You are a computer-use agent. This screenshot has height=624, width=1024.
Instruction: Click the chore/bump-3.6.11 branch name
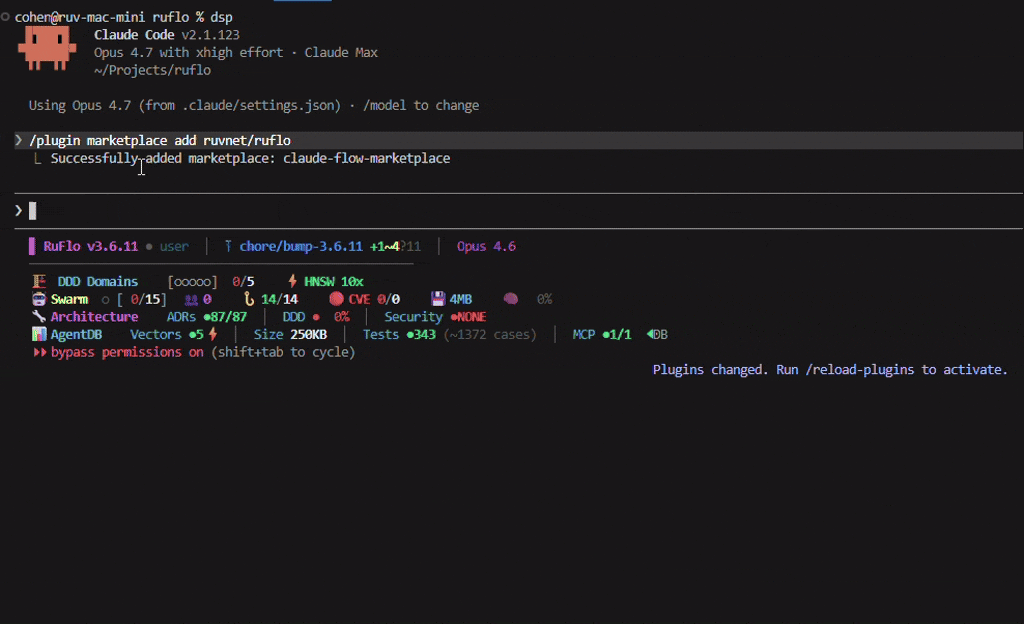tap(300, 246)
